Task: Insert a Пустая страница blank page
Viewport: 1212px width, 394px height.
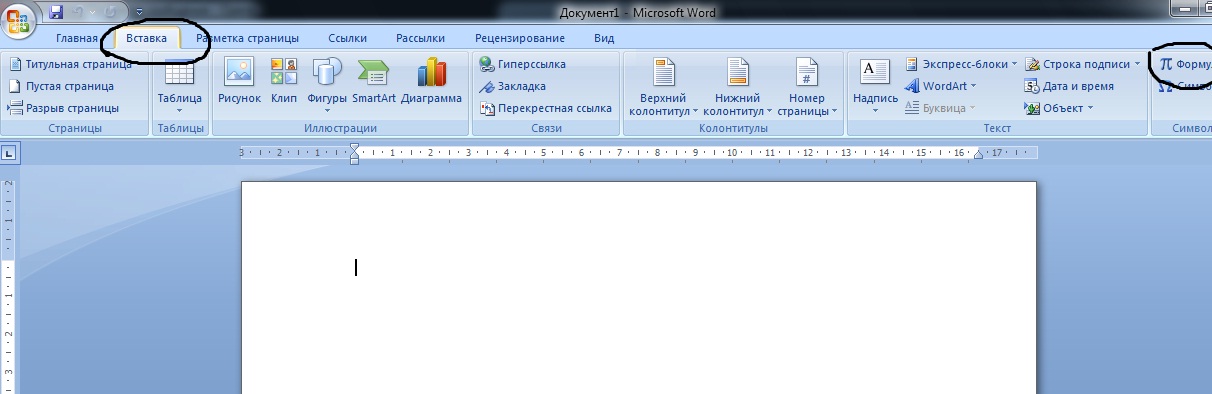Action: (61, 86)
